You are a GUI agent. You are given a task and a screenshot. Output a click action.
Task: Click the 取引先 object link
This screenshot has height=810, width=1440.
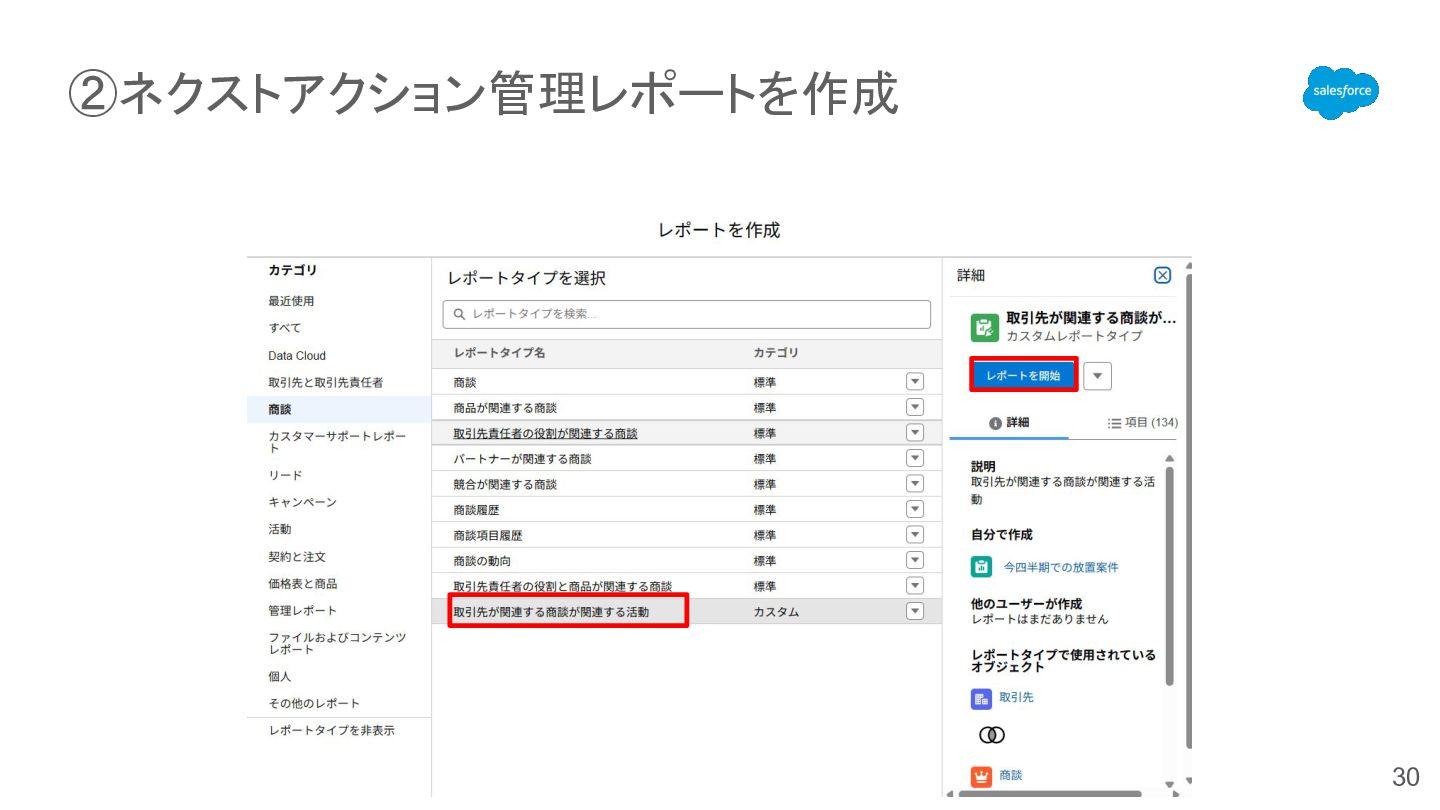(1016, 698)
